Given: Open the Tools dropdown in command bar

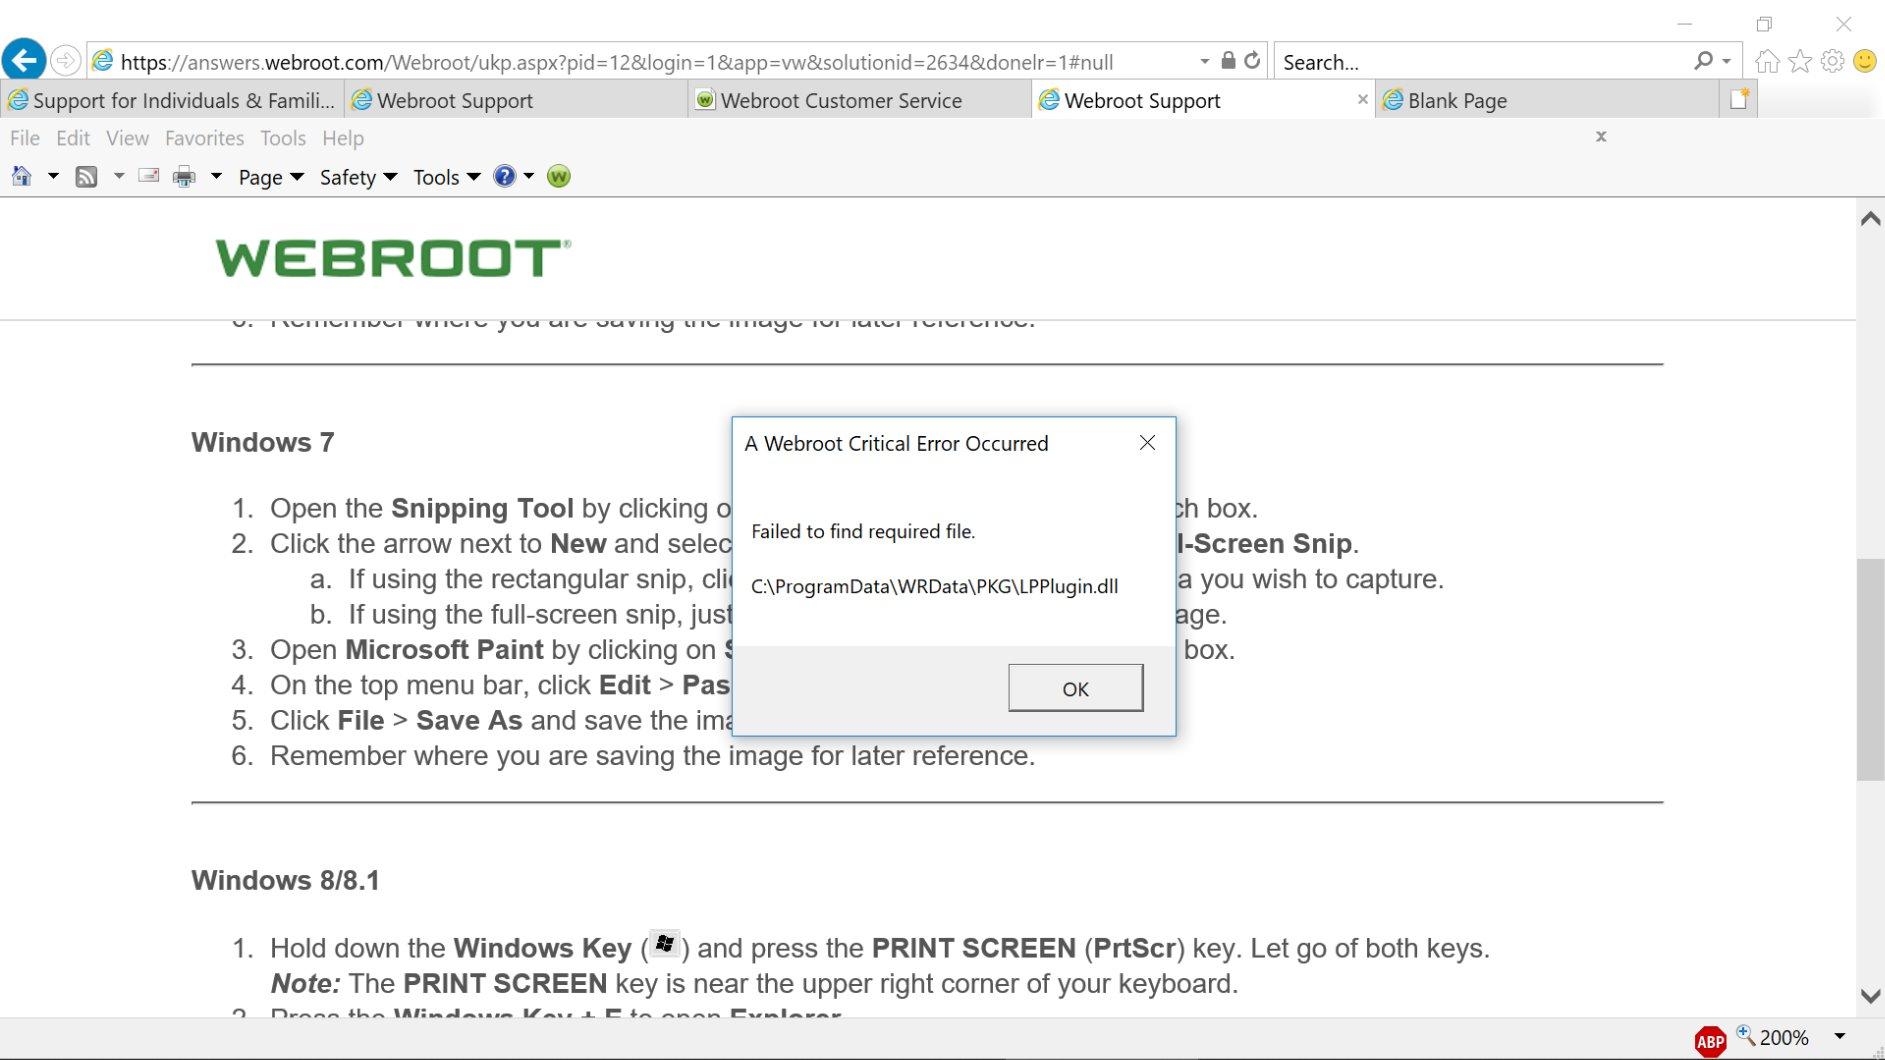Looking at the screenshot, I should 446,177.
